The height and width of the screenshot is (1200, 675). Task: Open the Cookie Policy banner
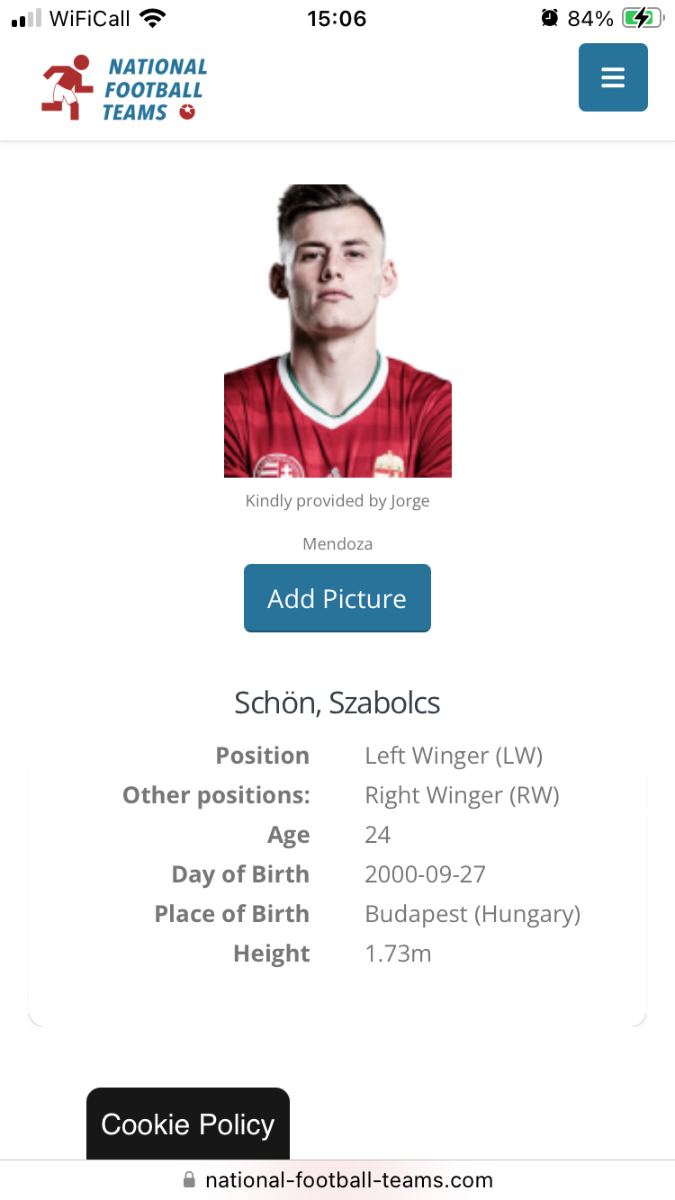tap(188, 1124)
